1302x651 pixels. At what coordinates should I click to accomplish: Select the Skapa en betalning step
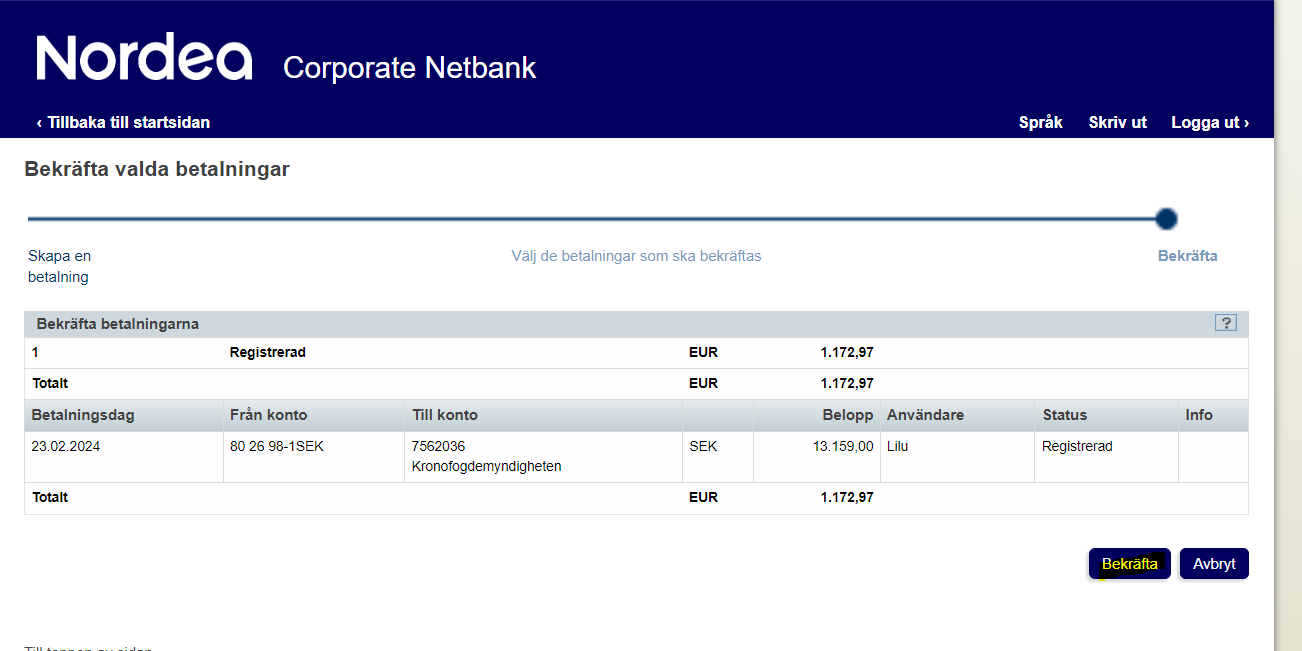click(59, 266)
